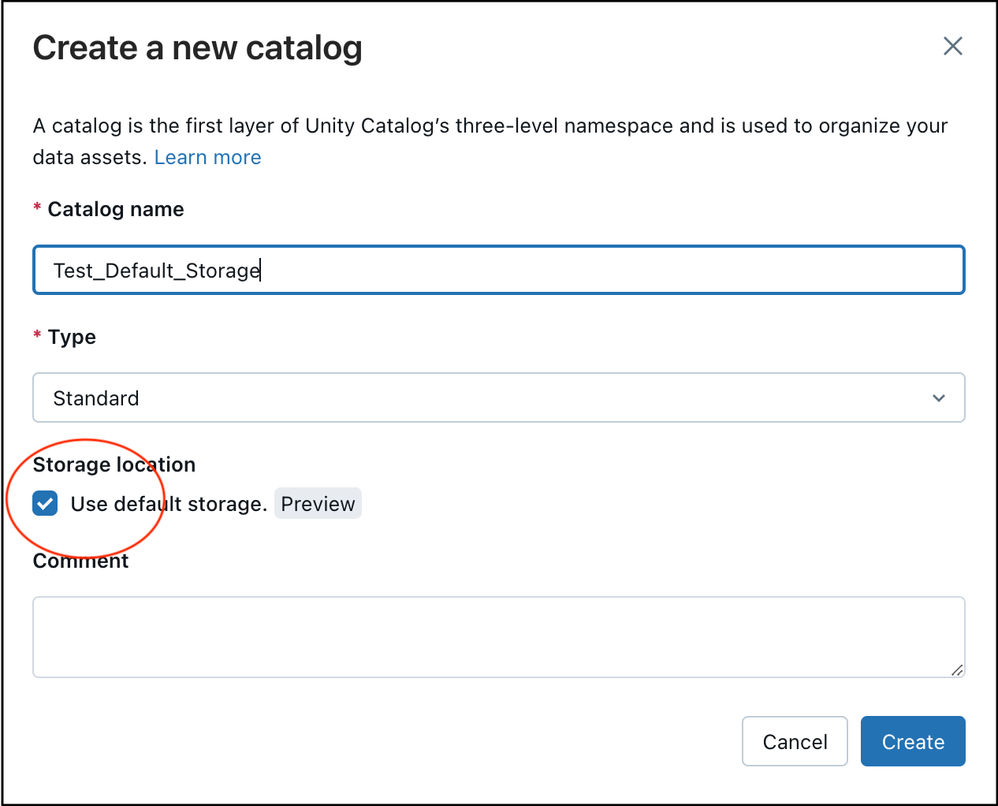Click the Preview badge

[x=318, y=504]
